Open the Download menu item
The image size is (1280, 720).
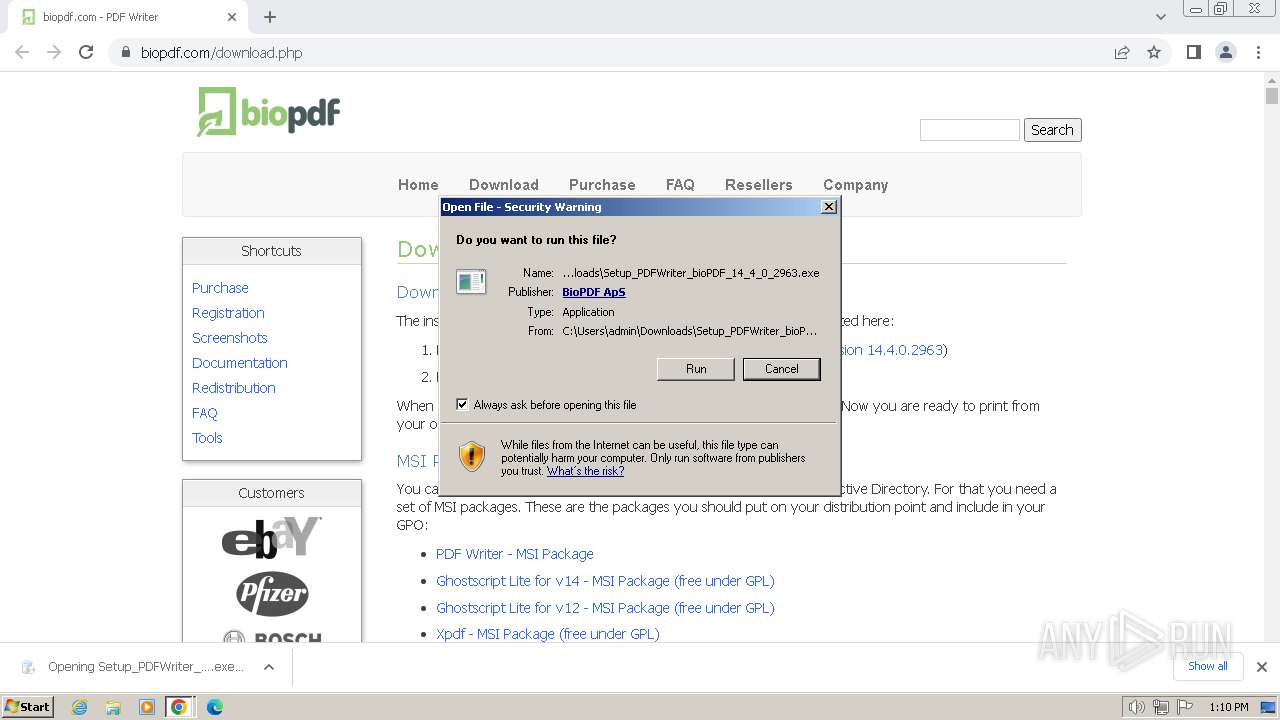coord(504,185)
